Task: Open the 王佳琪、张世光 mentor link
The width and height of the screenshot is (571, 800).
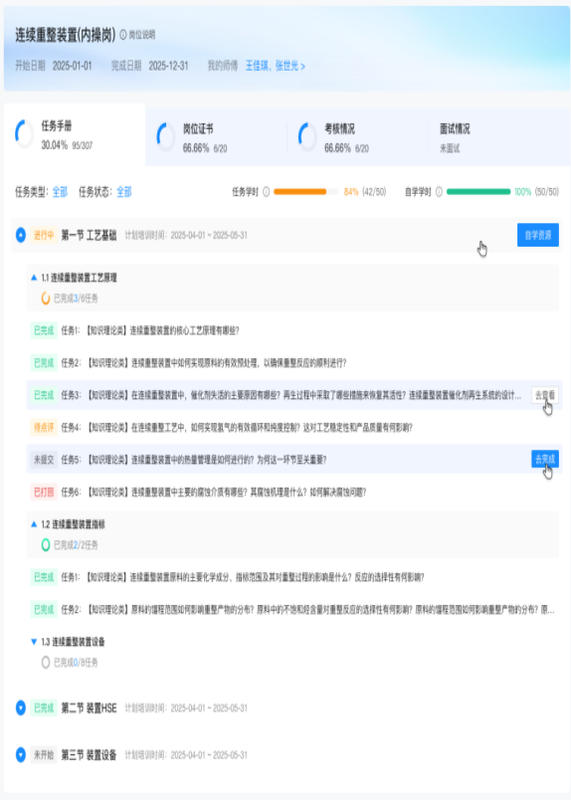Action: point(275,66)
